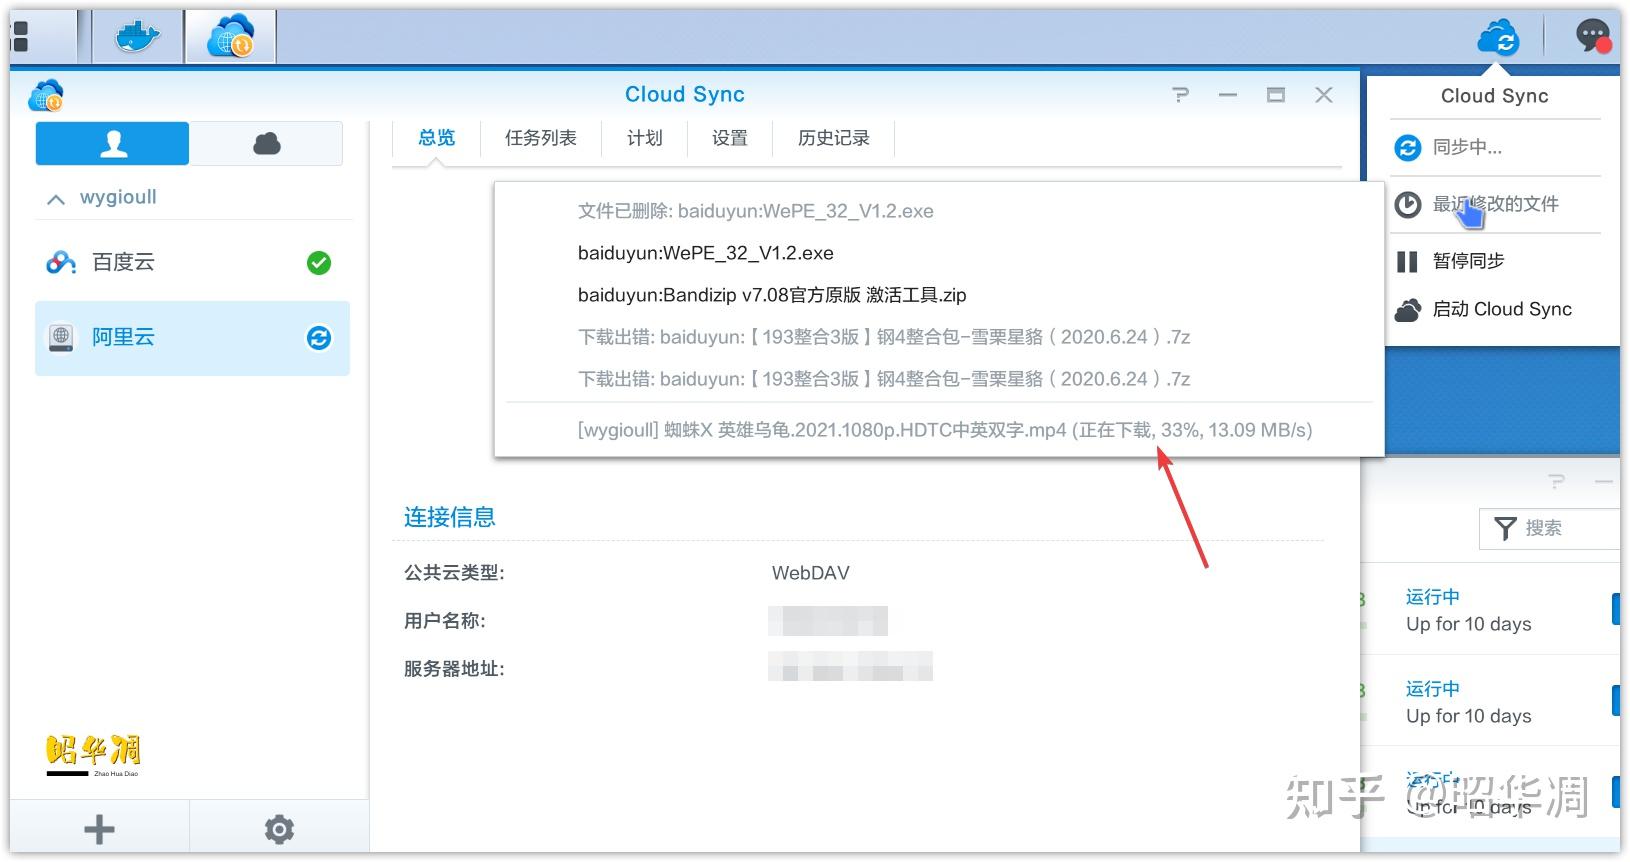Click the filter funnel icon in background window

[x=1505, y=528]
